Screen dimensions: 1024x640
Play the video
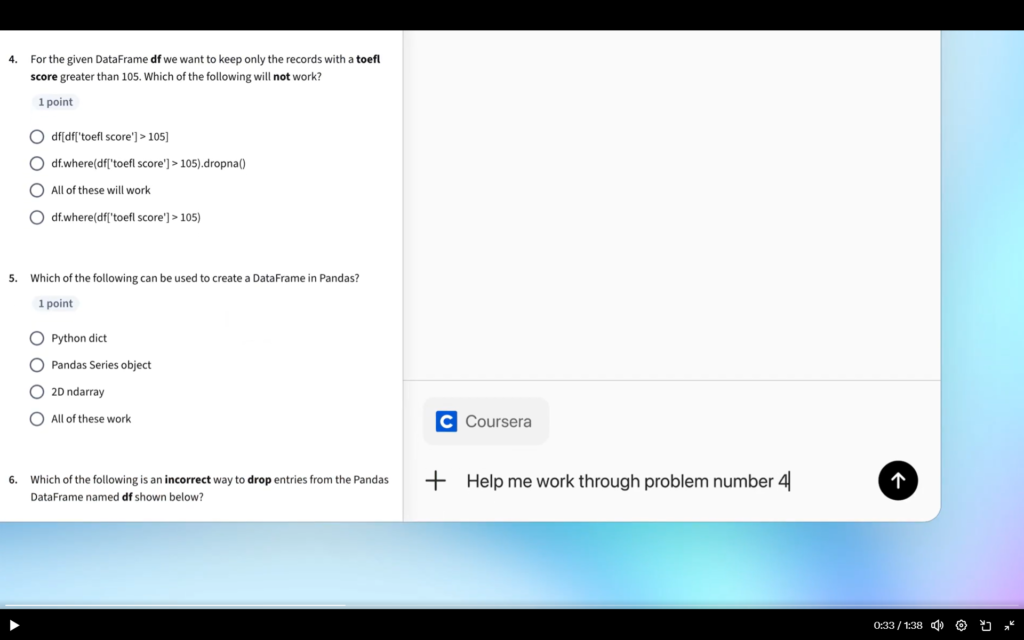tap(14, 625)
